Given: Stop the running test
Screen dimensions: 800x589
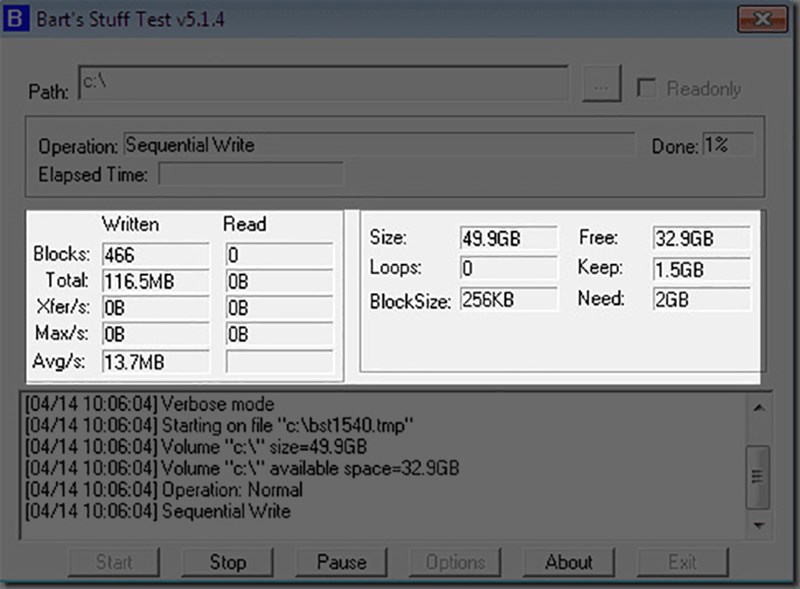Looking at the screenshot, I should coord(228,562).
